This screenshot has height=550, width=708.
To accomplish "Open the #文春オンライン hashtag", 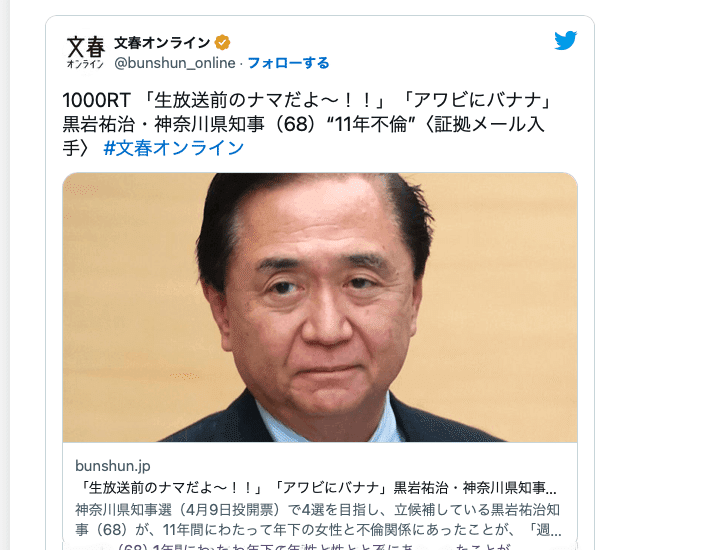I will point(174,148).
